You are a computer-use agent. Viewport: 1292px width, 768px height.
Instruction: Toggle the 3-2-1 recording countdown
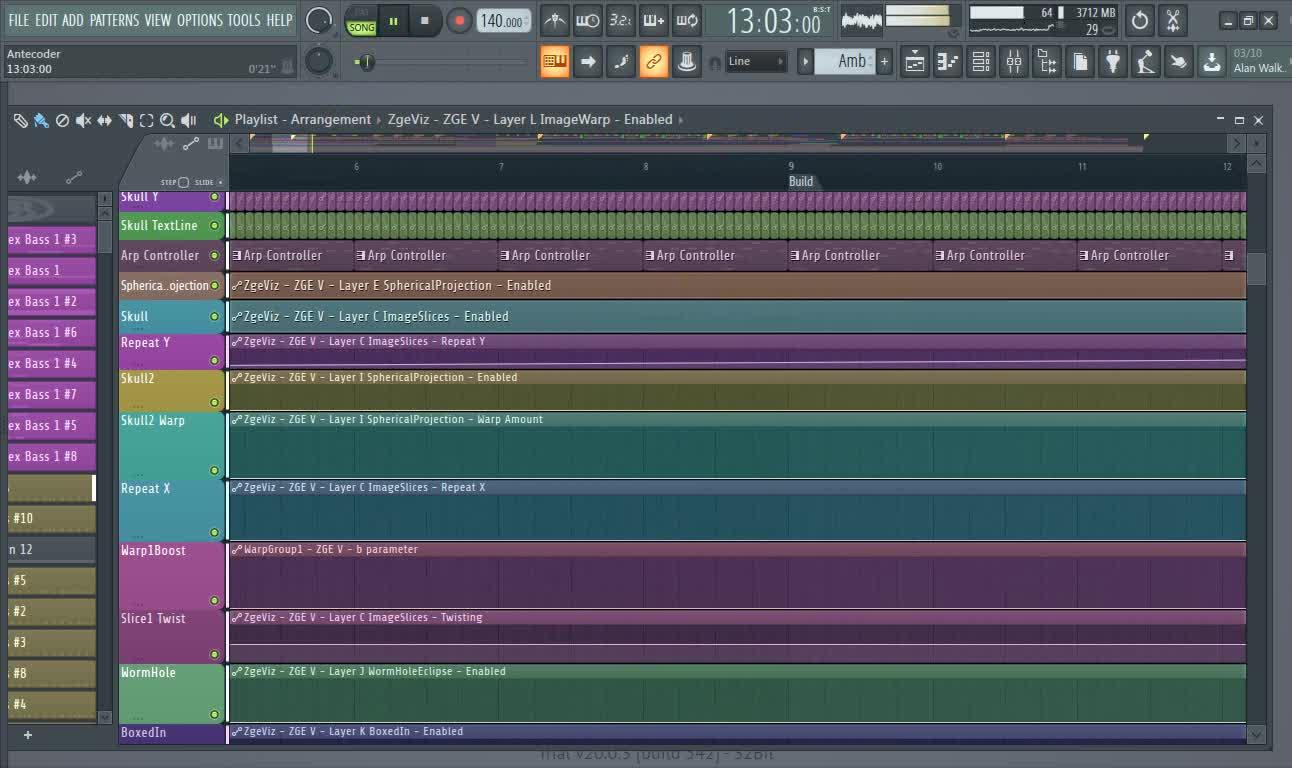pyautogui.click(x=621, y=20)
